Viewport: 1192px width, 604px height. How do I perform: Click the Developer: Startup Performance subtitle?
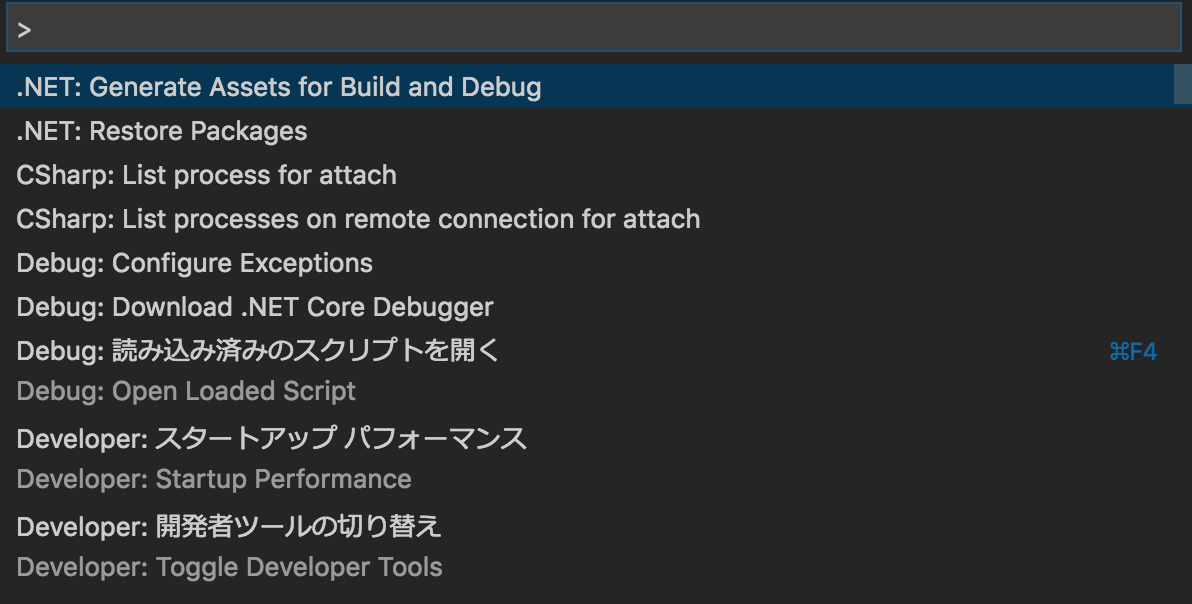pos(214,479)
